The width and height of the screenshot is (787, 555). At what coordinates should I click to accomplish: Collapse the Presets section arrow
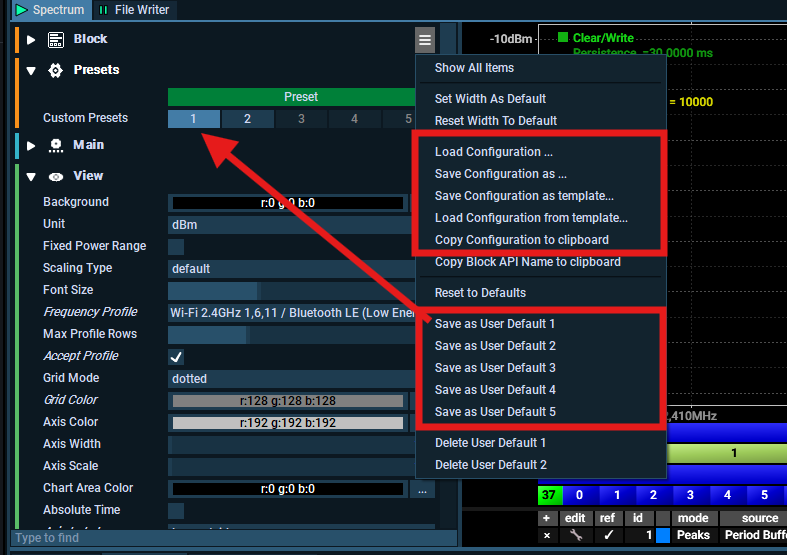coord(31,71)
